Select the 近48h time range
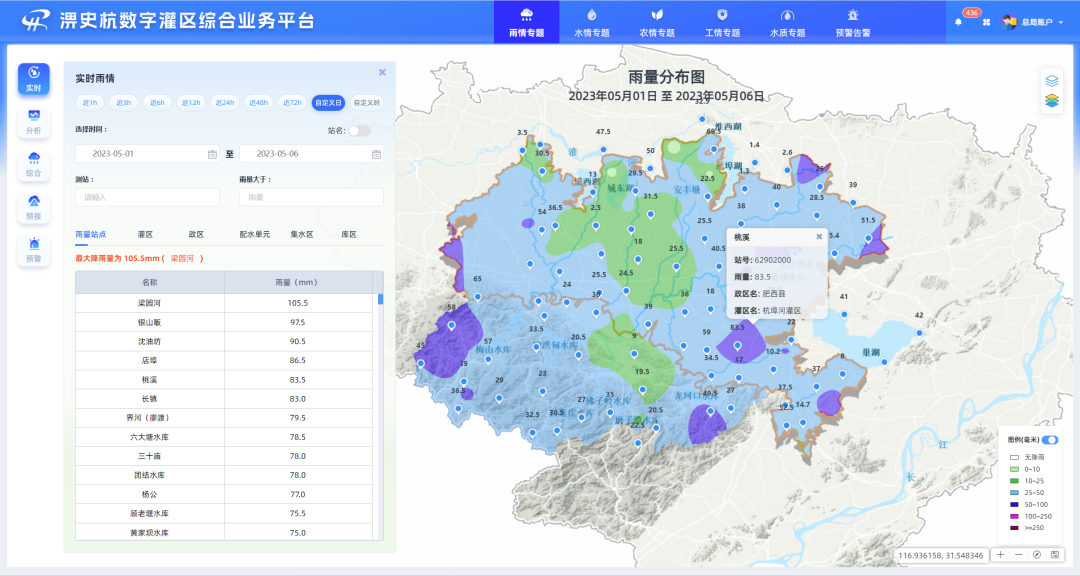Screen dimensions: 1080x576 tap(258, 103)
